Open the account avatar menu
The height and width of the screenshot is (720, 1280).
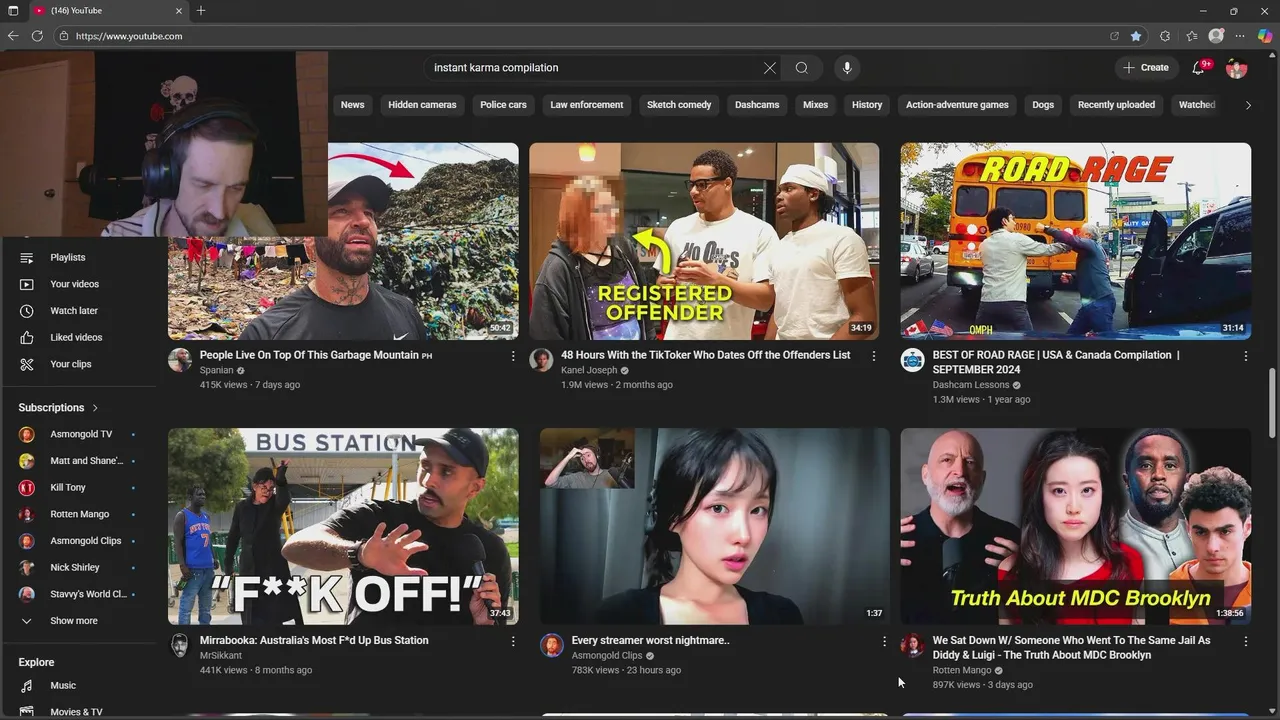tap(1237, 68)
